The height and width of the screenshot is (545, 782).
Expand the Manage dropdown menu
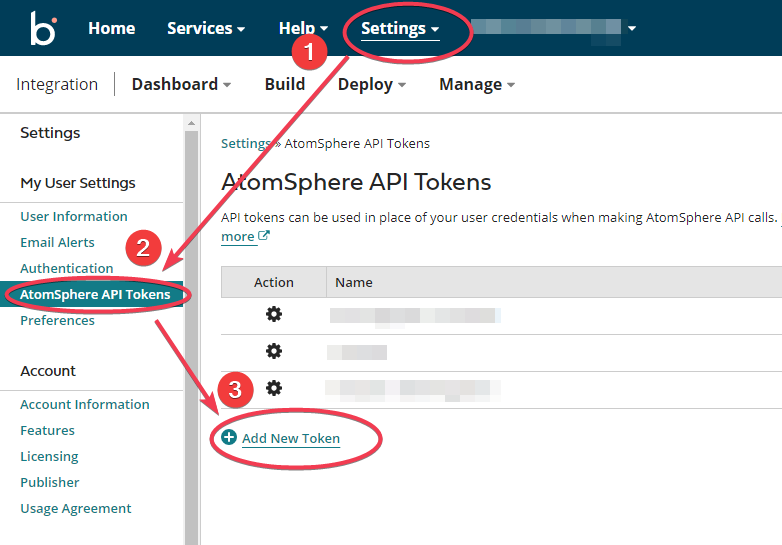pos(477,85)
